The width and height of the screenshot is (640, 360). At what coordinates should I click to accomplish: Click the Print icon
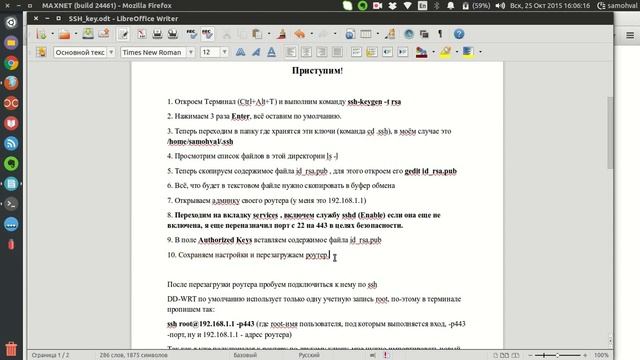pos(157,34)
